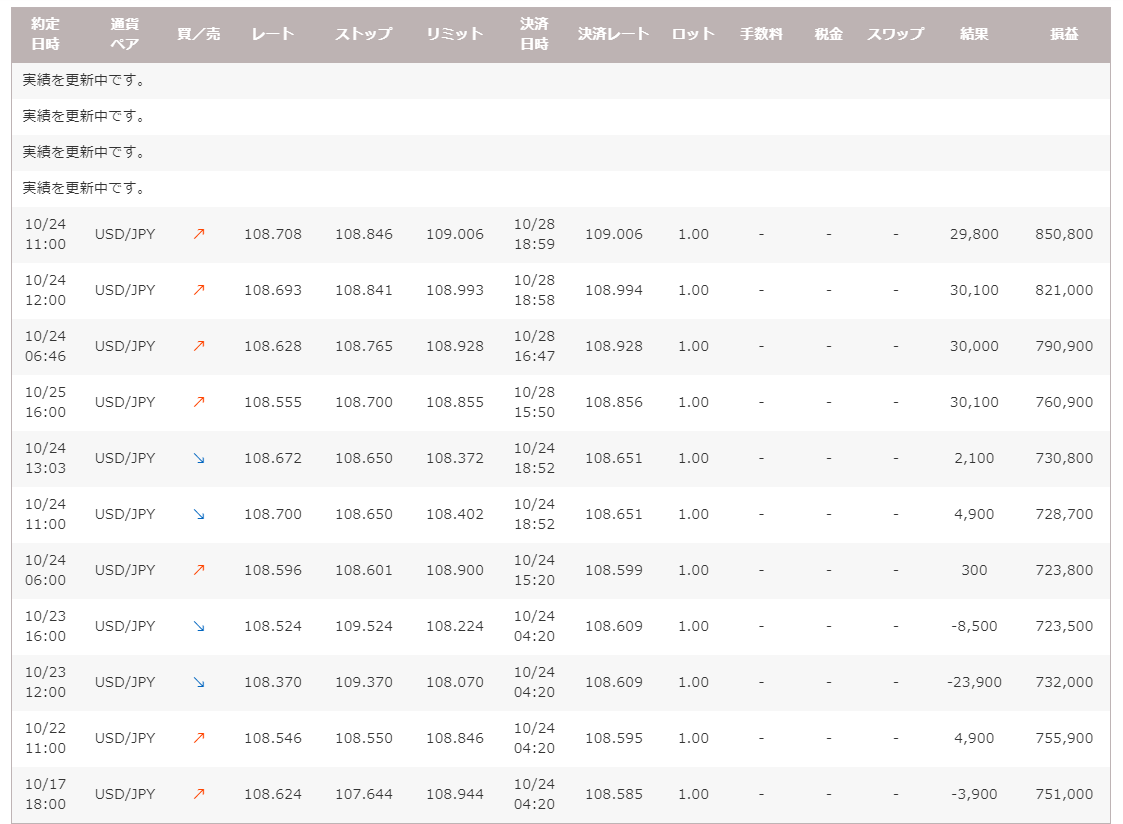Click the ストップ column header

click(364, 34)
